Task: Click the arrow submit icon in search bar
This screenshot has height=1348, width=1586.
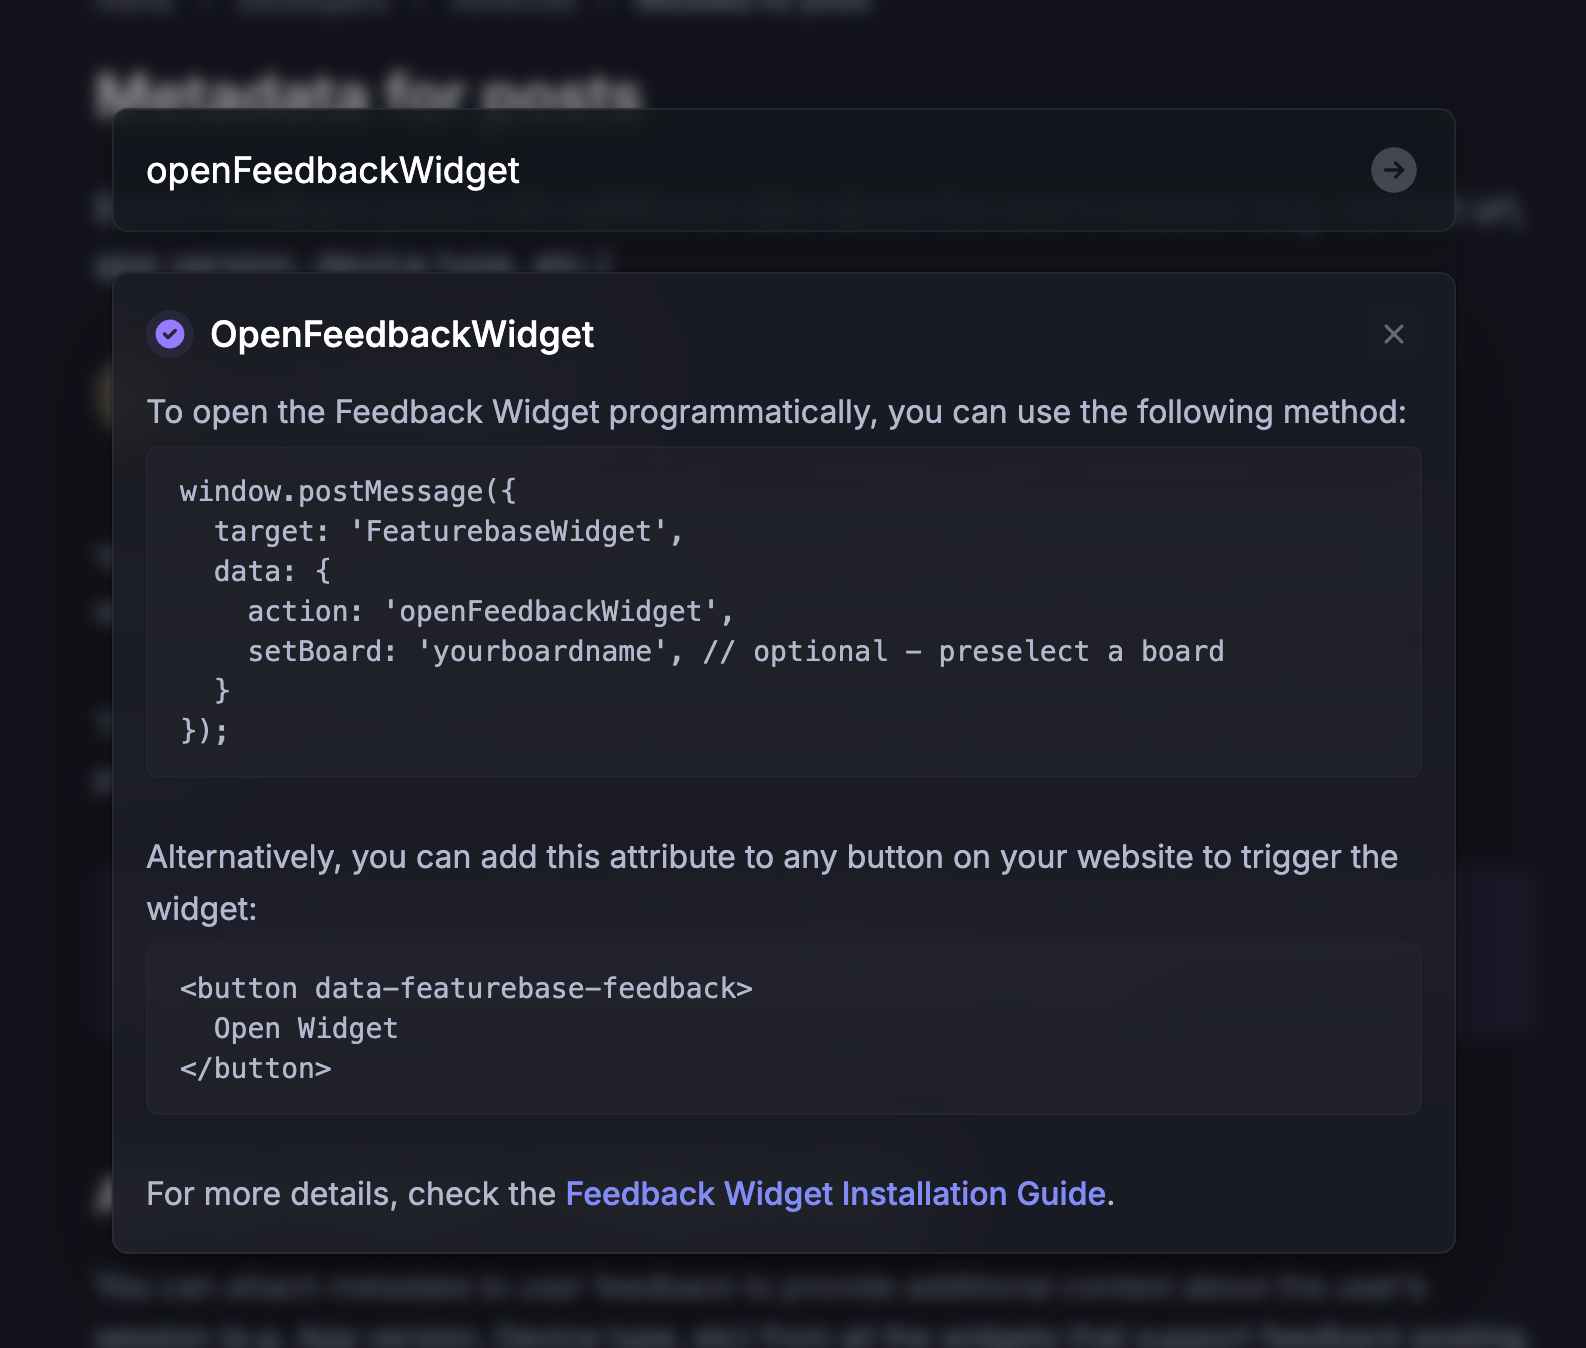Action: [1393, 170]
